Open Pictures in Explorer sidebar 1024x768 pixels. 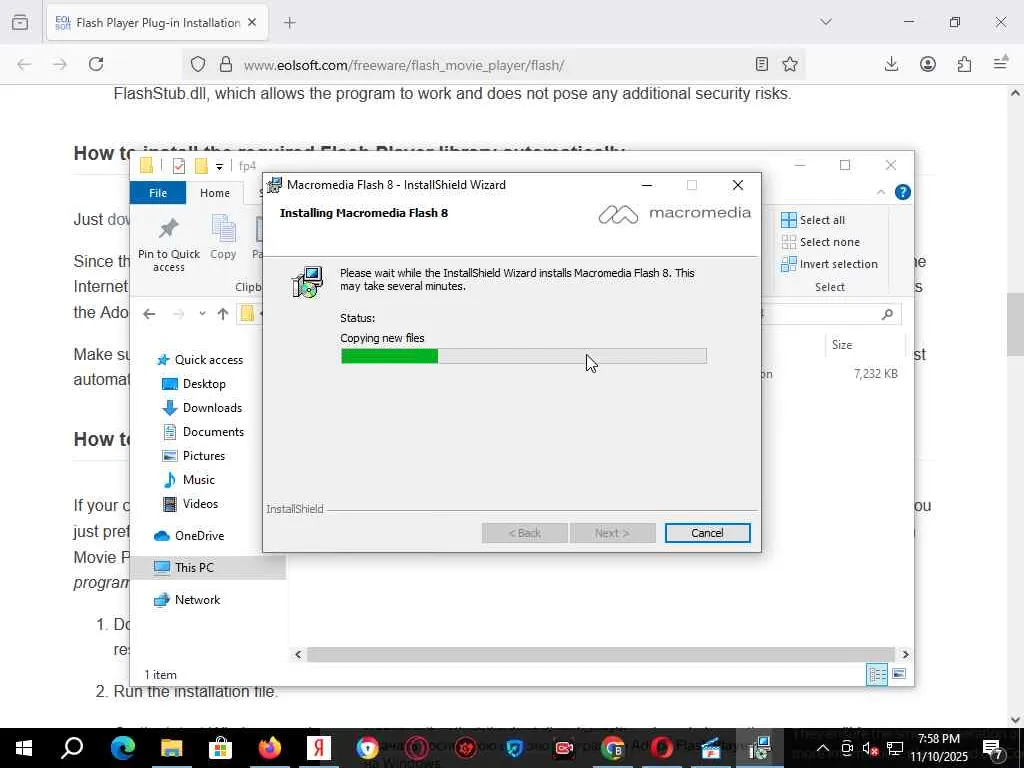pyautogui.click(x=193, y=456)
